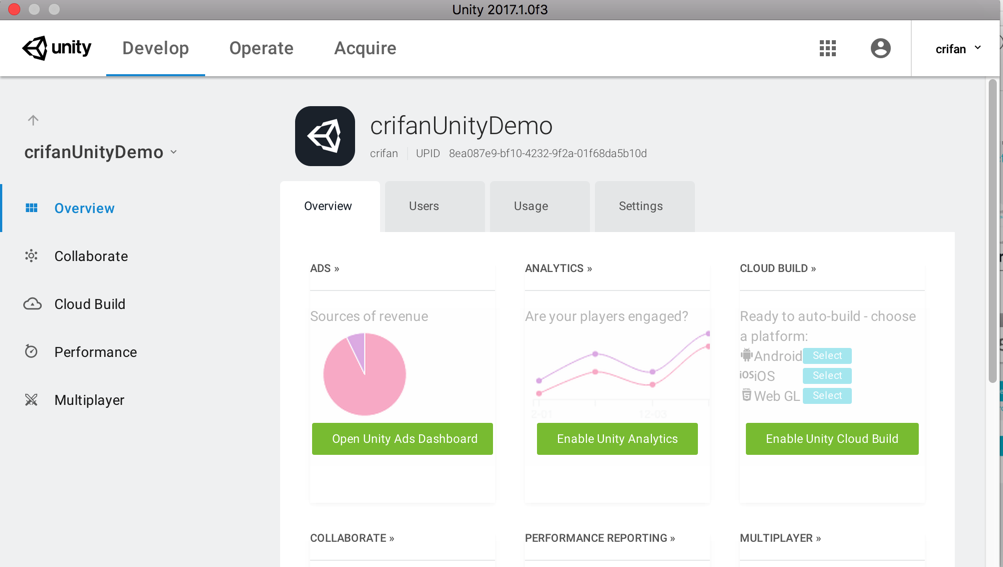Click the Android robot icon
Viewport: 1003px width, 567px height.
[x=746, y=355]
